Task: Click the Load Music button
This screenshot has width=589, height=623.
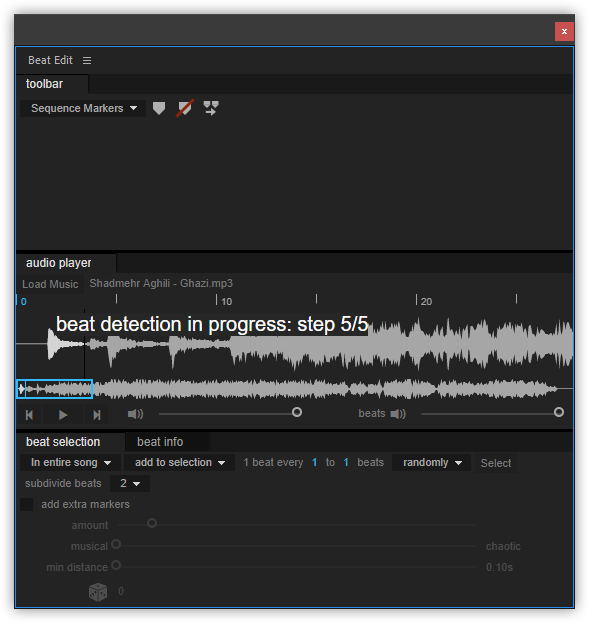Action: pos(50,284)
